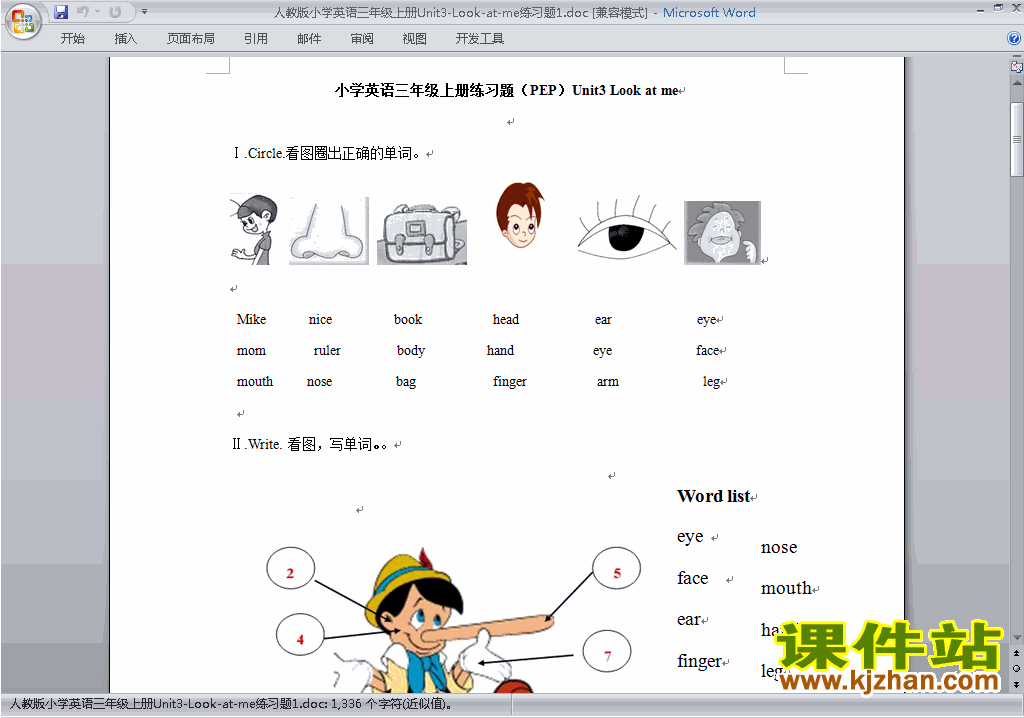Open the 开始 ribbon tab
This screenshot has width=1024, height=718.
[72, 39]
